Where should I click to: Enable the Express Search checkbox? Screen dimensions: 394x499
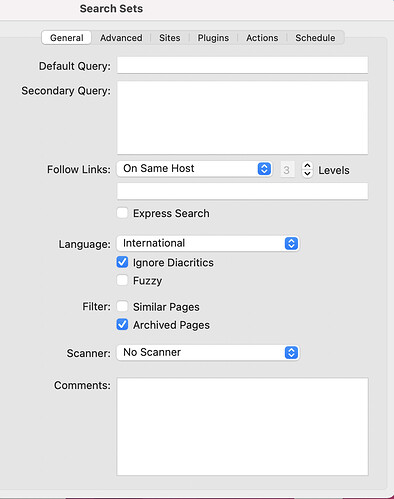point(122,213)
